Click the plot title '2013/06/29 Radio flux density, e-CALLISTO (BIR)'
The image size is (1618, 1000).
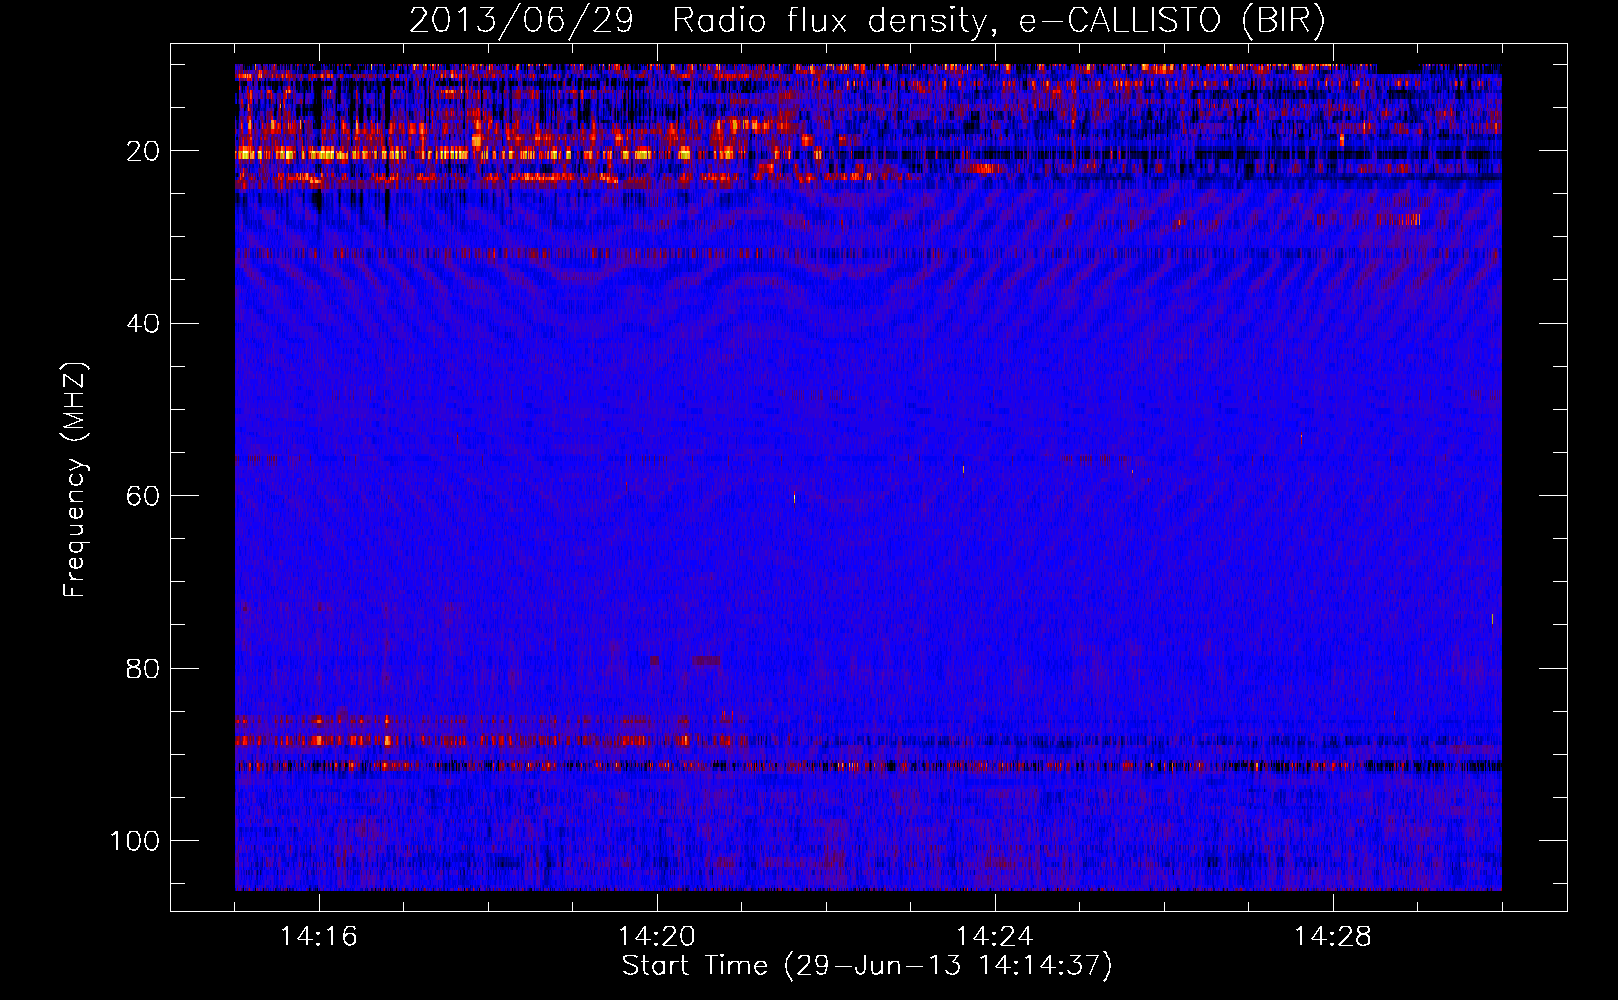pyautogui.click(x=867, y=20)
